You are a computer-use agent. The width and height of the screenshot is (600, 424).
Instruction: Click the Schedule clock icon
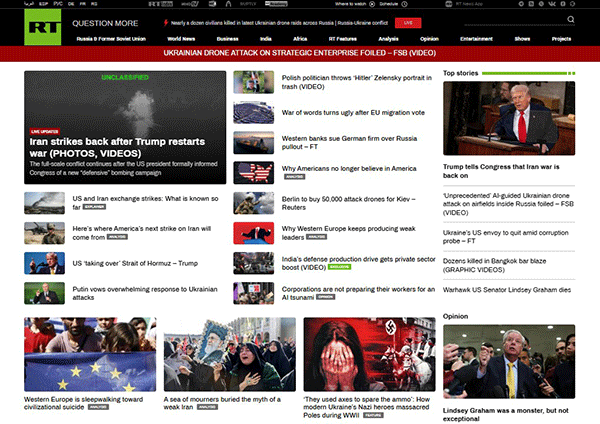(x=404, y=4)
